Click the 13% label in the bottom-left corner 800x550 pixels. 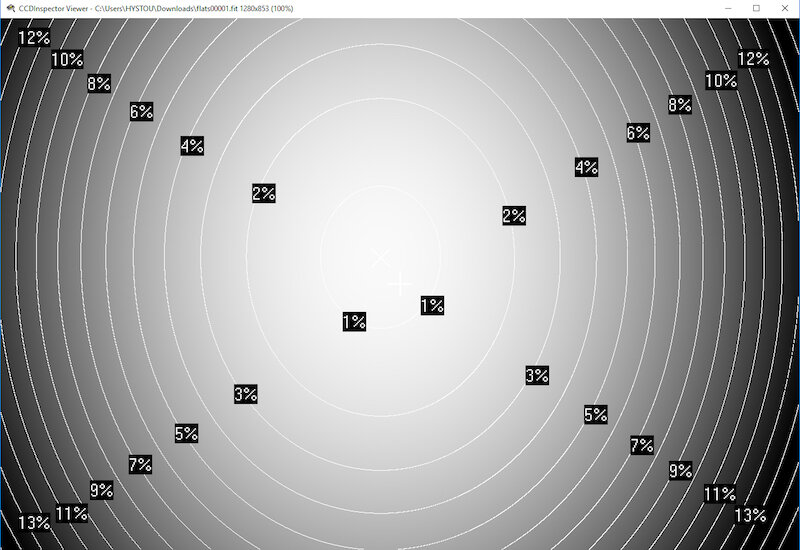34,522
